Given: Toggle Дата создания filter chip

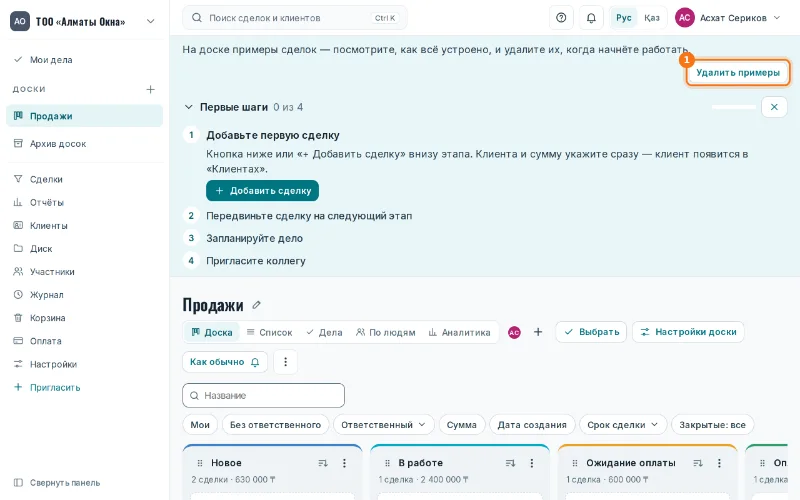Looking at the screenshot, I should click(532, 424).
